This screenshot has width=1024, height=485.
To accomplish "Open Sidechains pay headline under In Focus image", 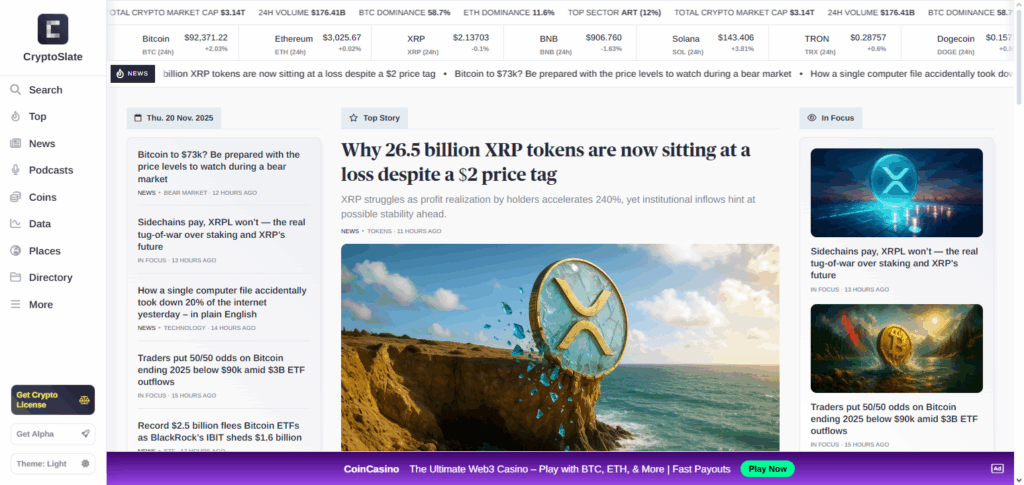I will click(894, 263).
